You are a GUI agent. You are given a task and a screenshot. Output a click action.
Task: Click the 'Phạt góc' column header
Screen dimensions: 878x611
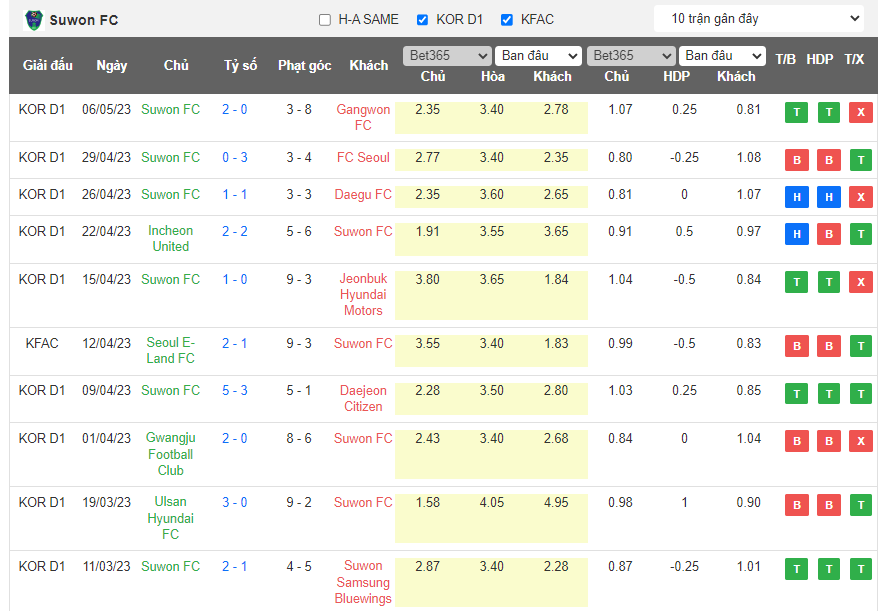tap(304, 65)
